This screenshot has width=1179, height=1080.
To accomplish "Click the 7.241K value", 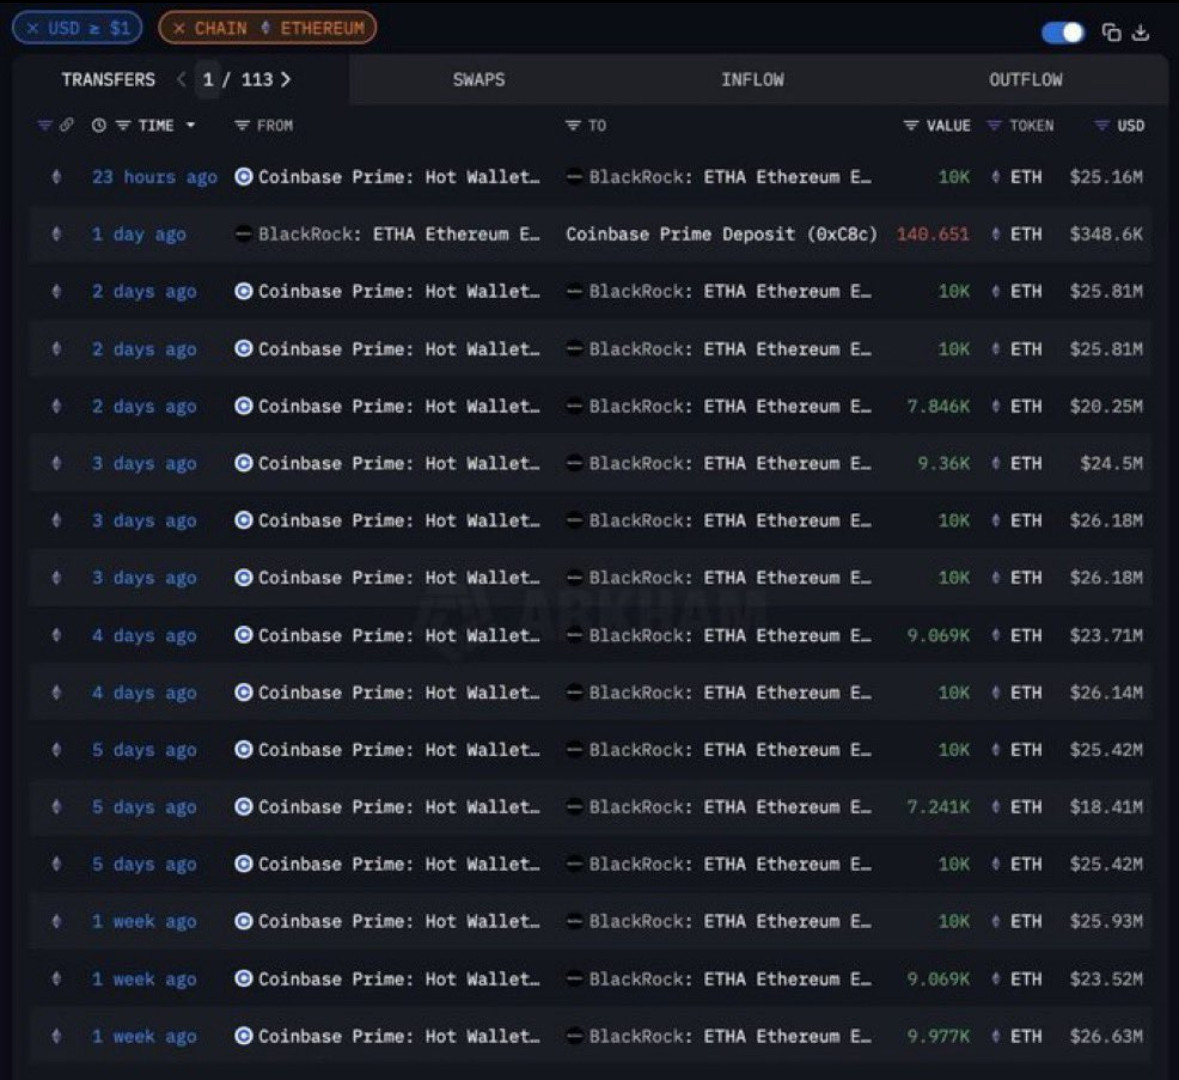I will (938, 807).
